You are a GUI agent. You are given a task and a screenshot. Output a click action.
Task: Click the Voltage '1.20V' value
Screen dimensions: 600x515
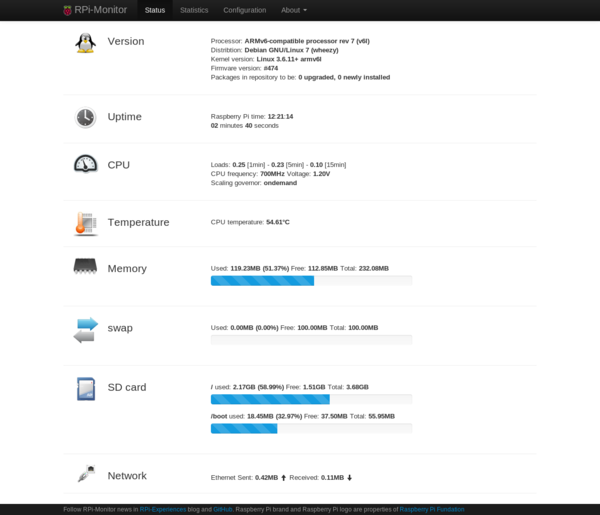321,174
